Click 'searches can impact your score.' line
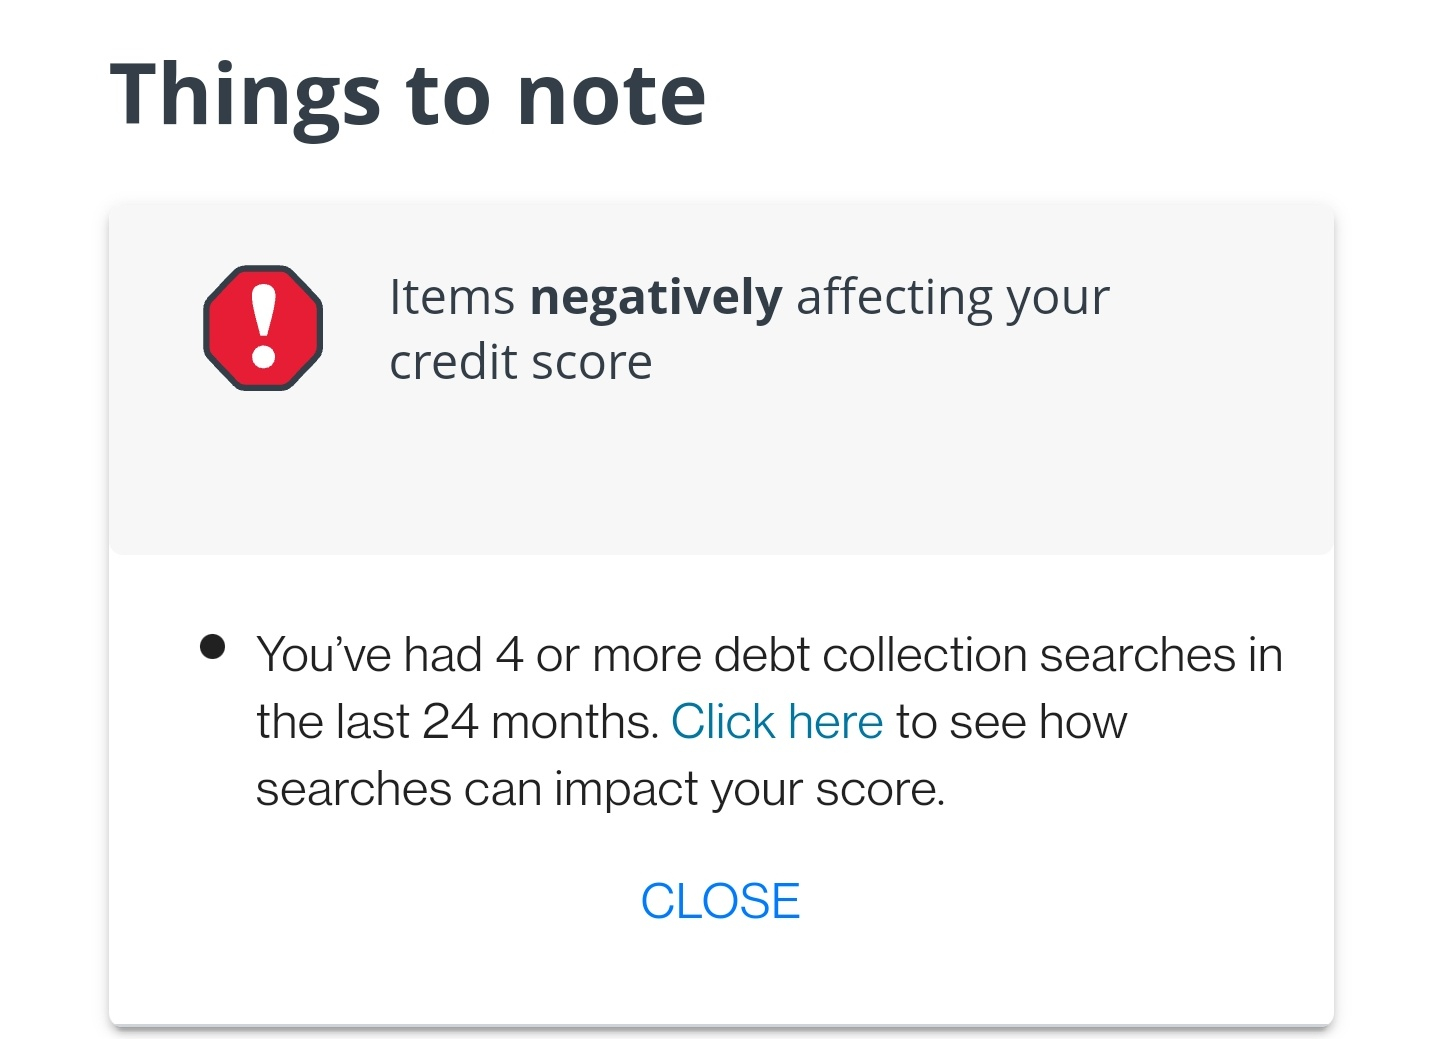Viewport: 1440px width, 1039px height. point(600,789)
